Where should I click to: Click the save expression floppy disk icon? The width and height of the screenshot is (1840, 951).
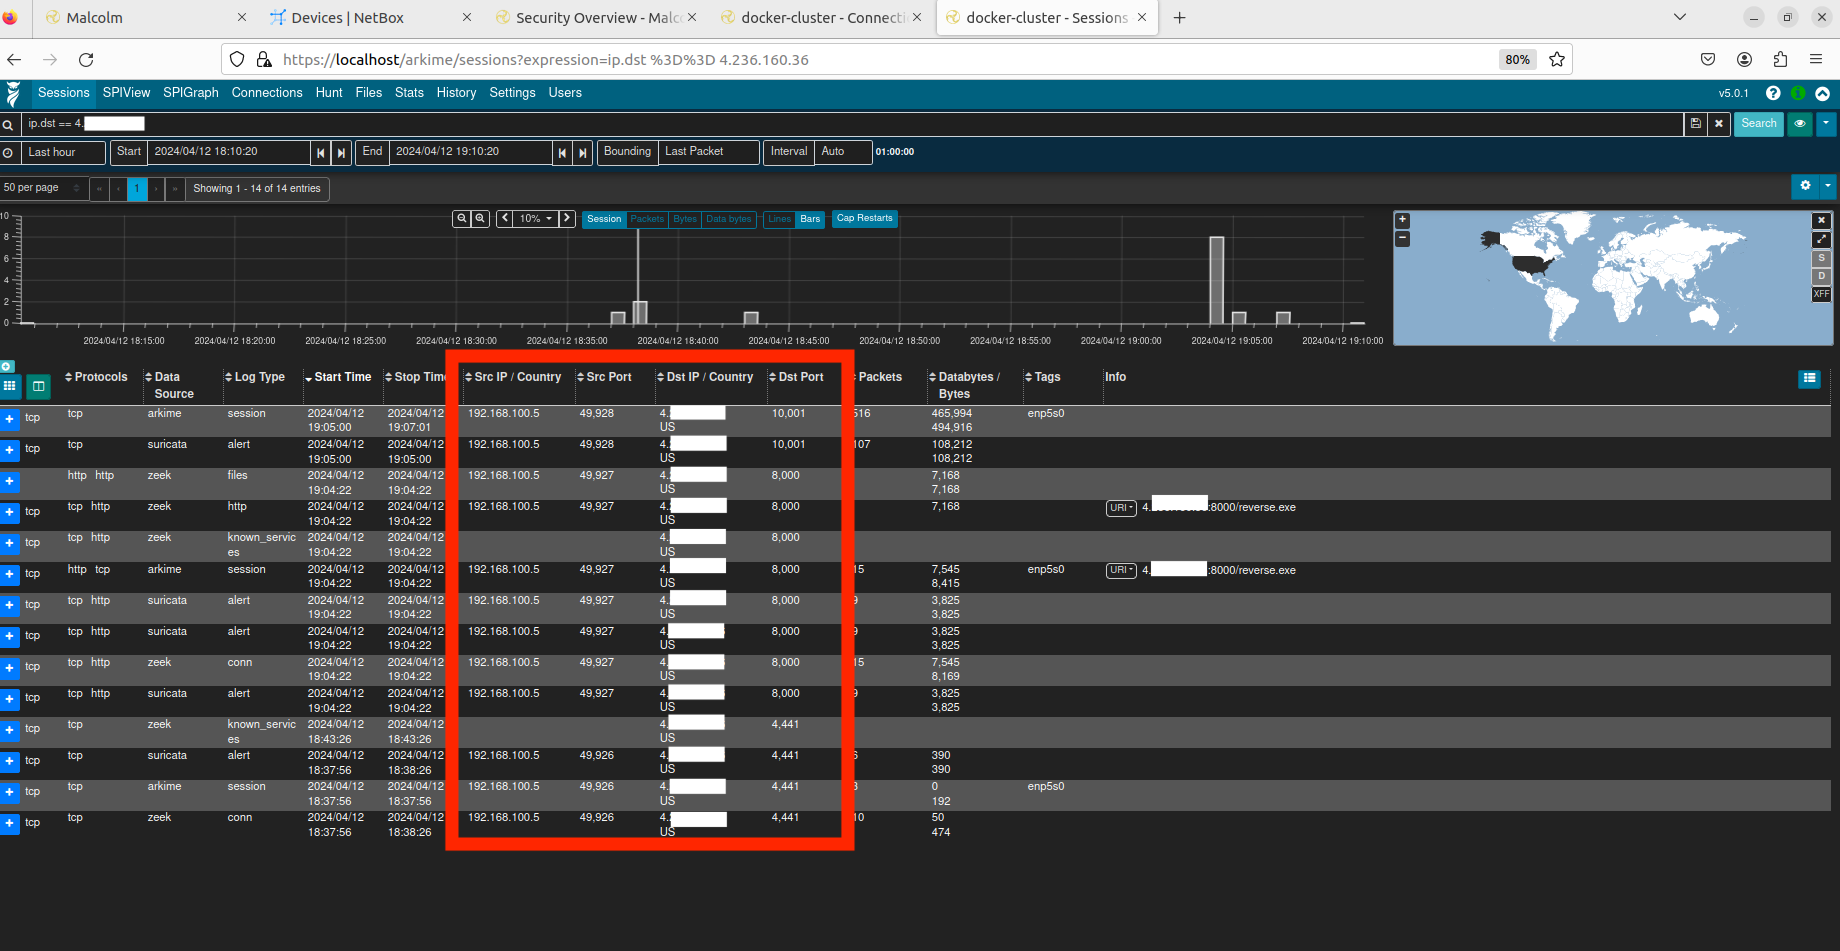(x=1695, y=124)
